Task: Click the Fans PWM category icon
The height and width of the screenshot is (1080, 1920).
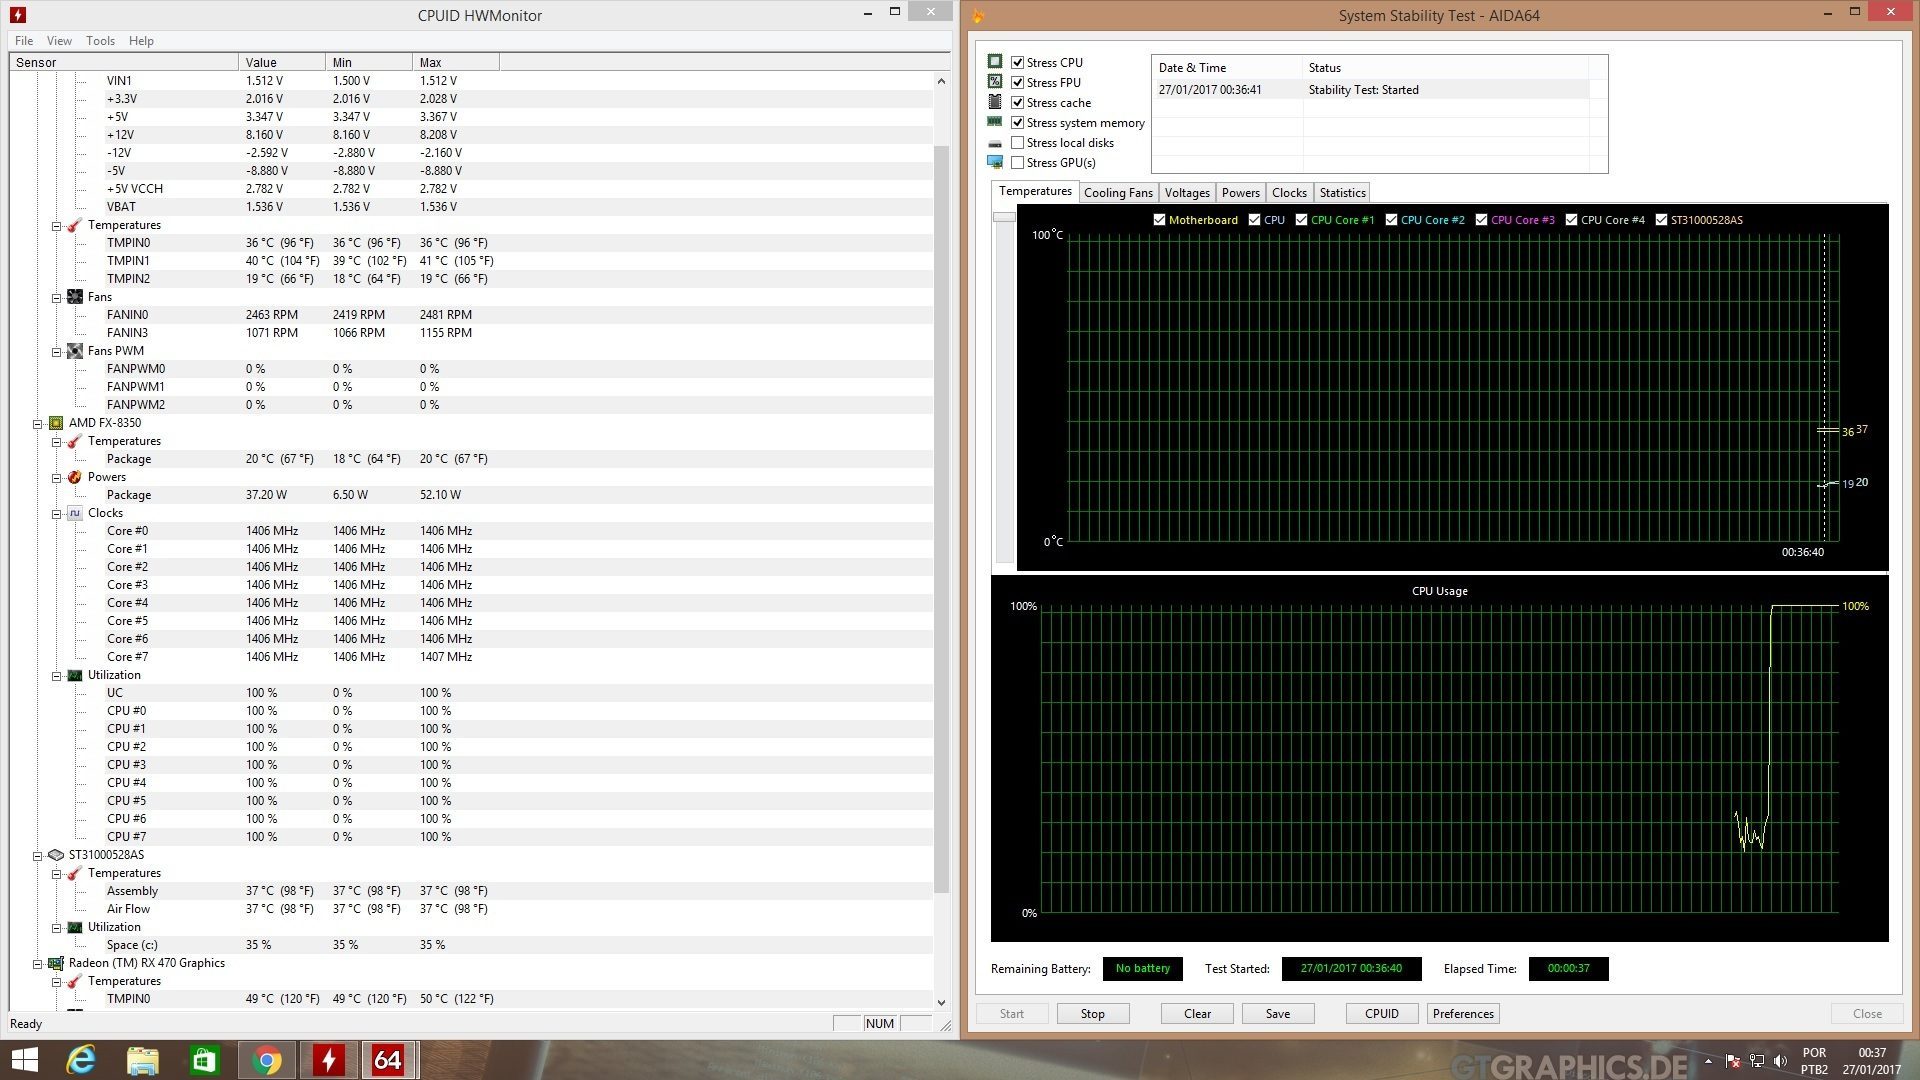Action: click(x=75, y=351)
